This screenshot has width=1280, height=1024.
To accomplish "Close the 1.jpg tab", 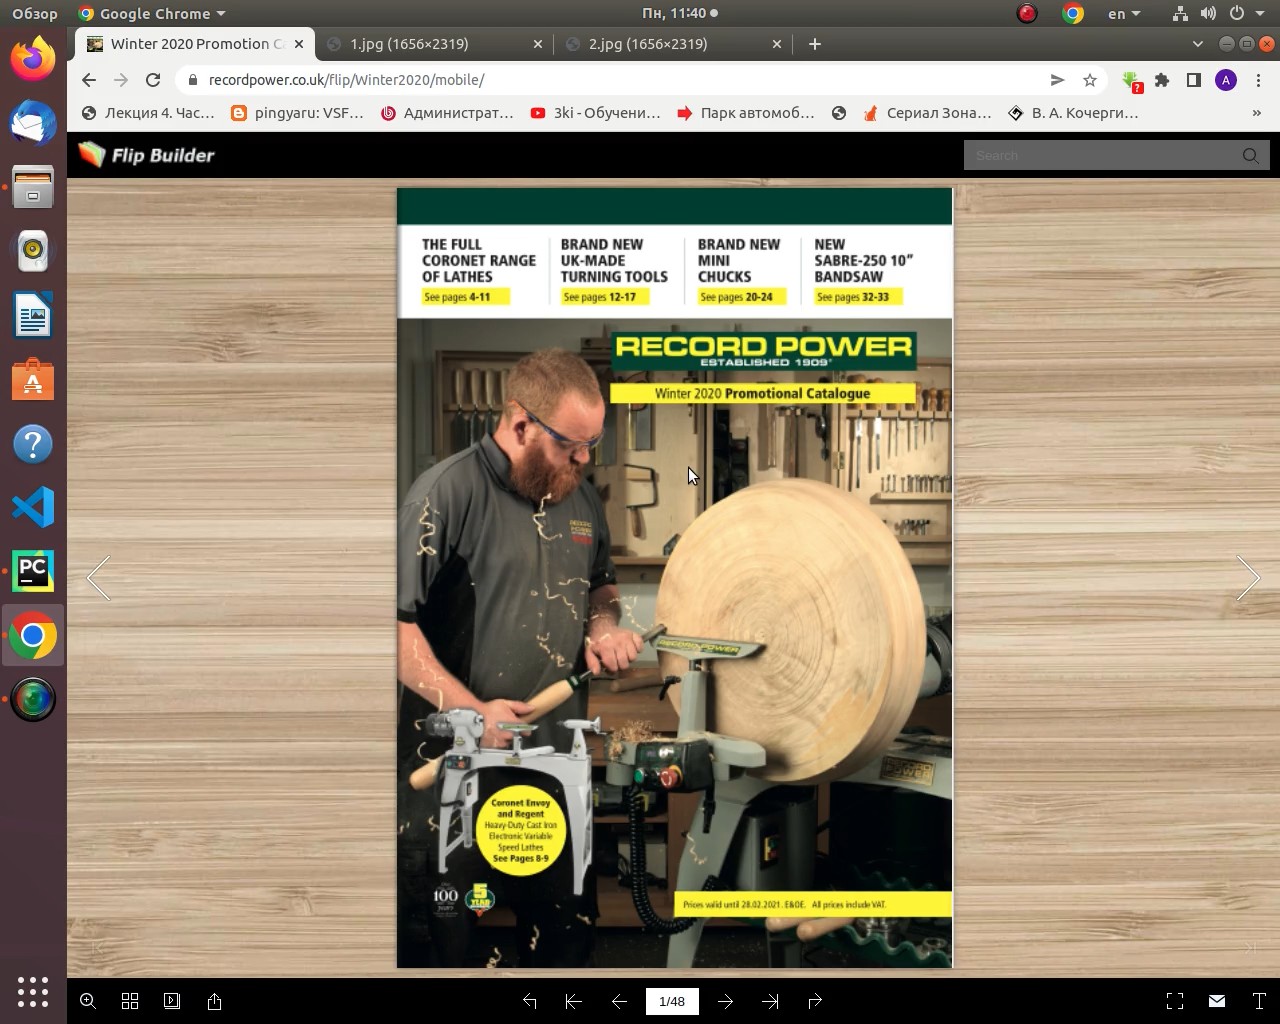I will 538,44.
